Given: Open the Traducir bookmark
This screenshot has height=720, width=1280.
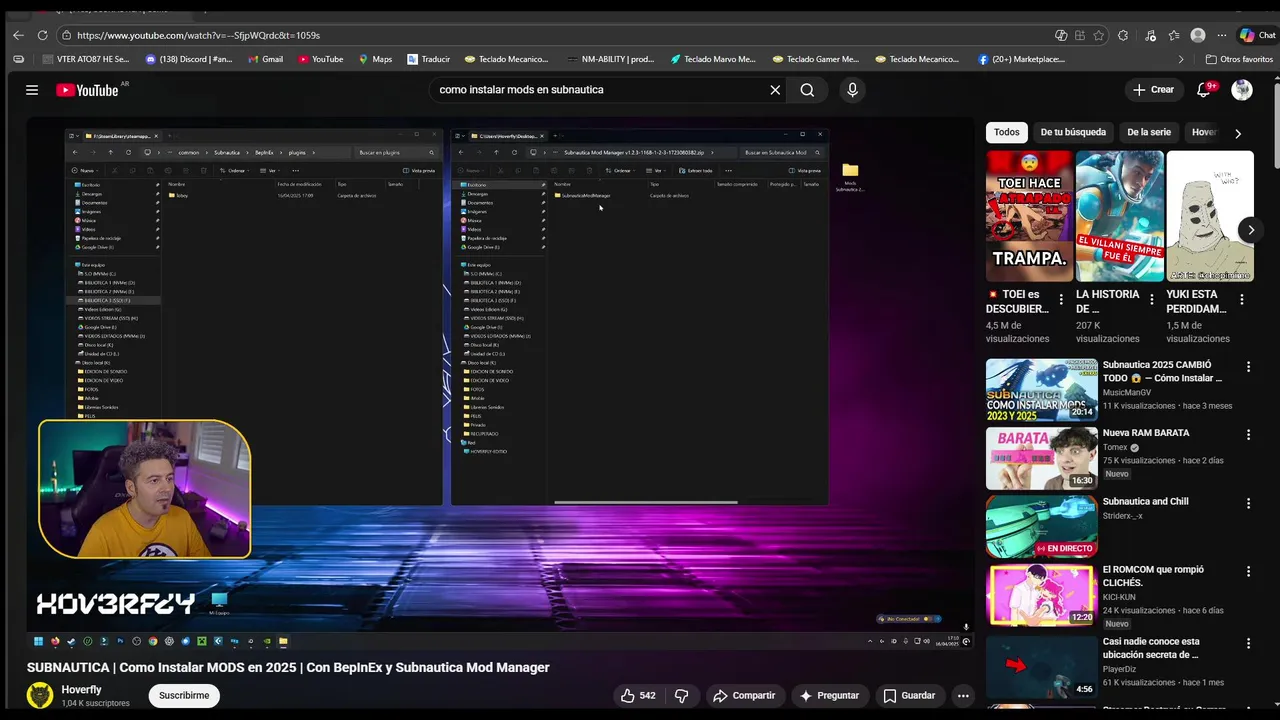Looking at the screenshot, I should [428, 59].
